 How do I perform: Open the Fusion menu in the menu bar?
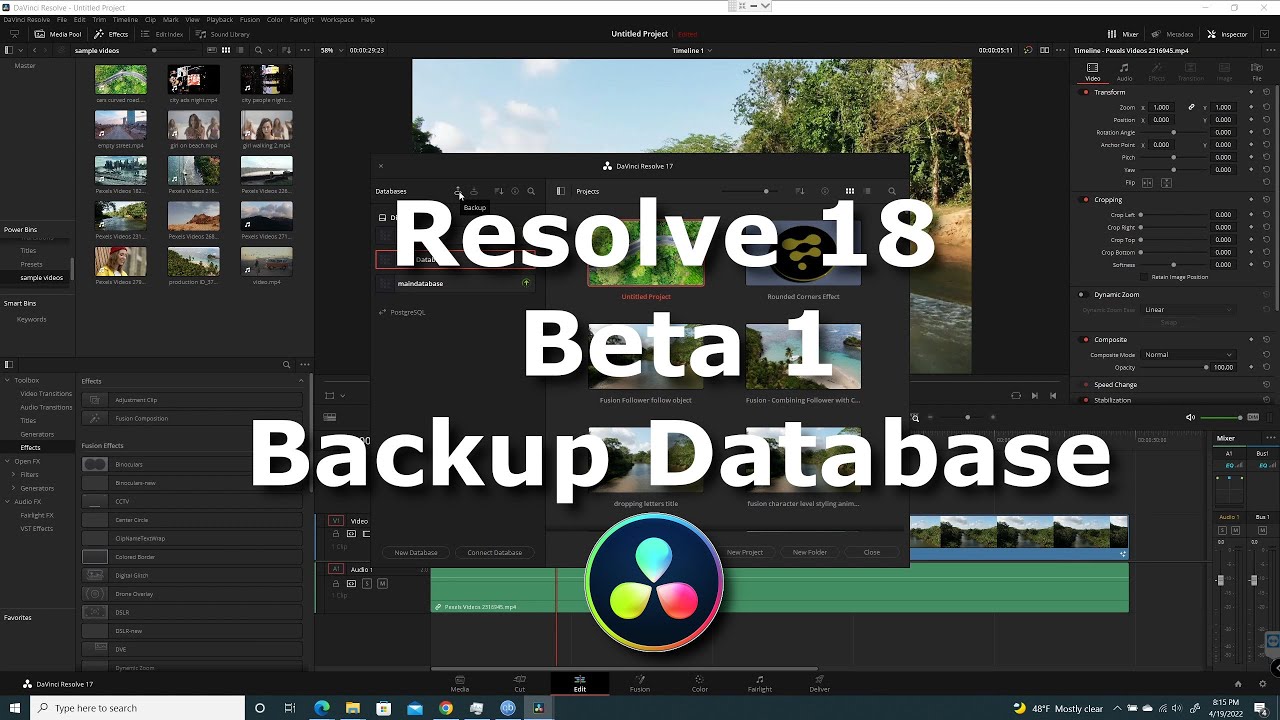coord(250,19)
